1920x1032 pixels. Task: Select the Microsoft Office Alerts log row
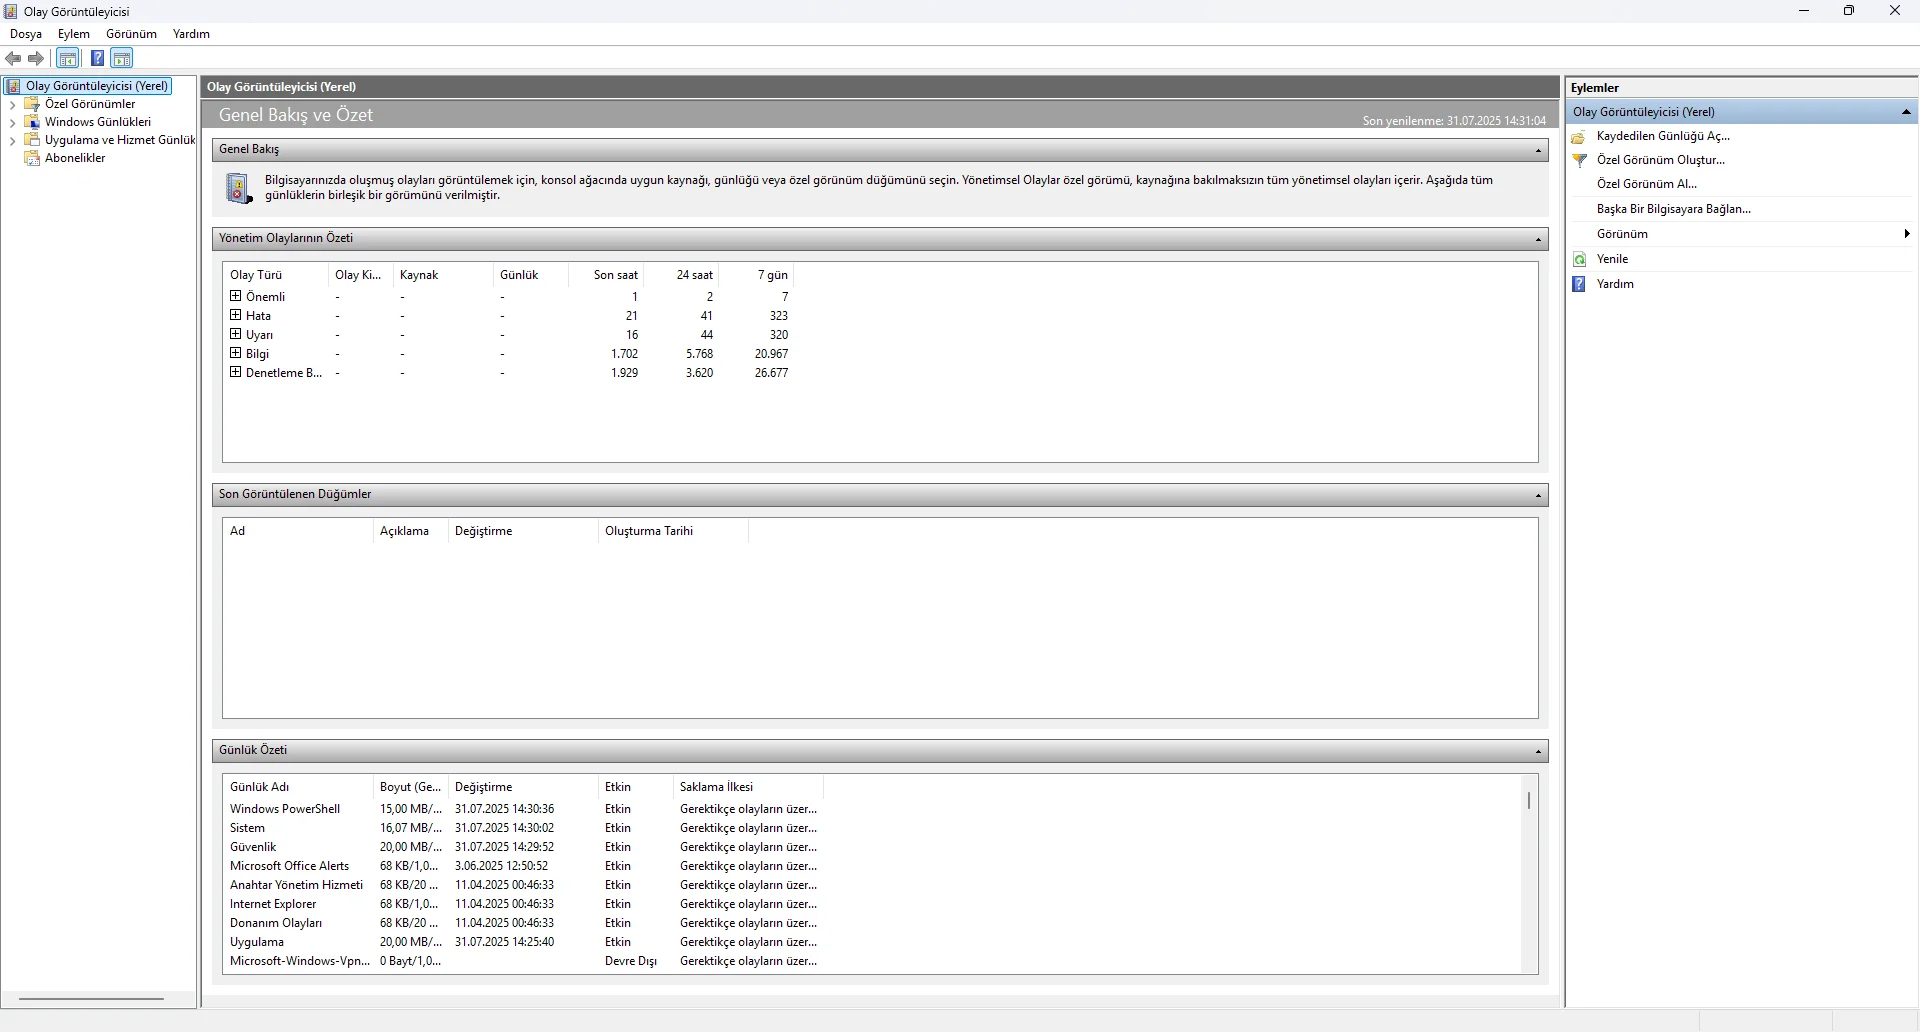(x=524, y=866)
